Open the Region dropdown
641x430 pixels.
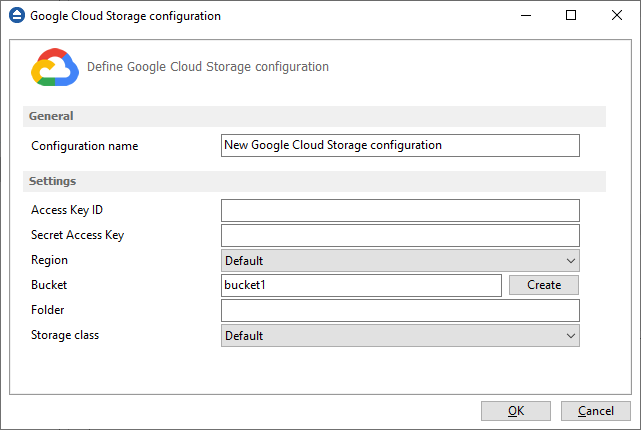400,261
